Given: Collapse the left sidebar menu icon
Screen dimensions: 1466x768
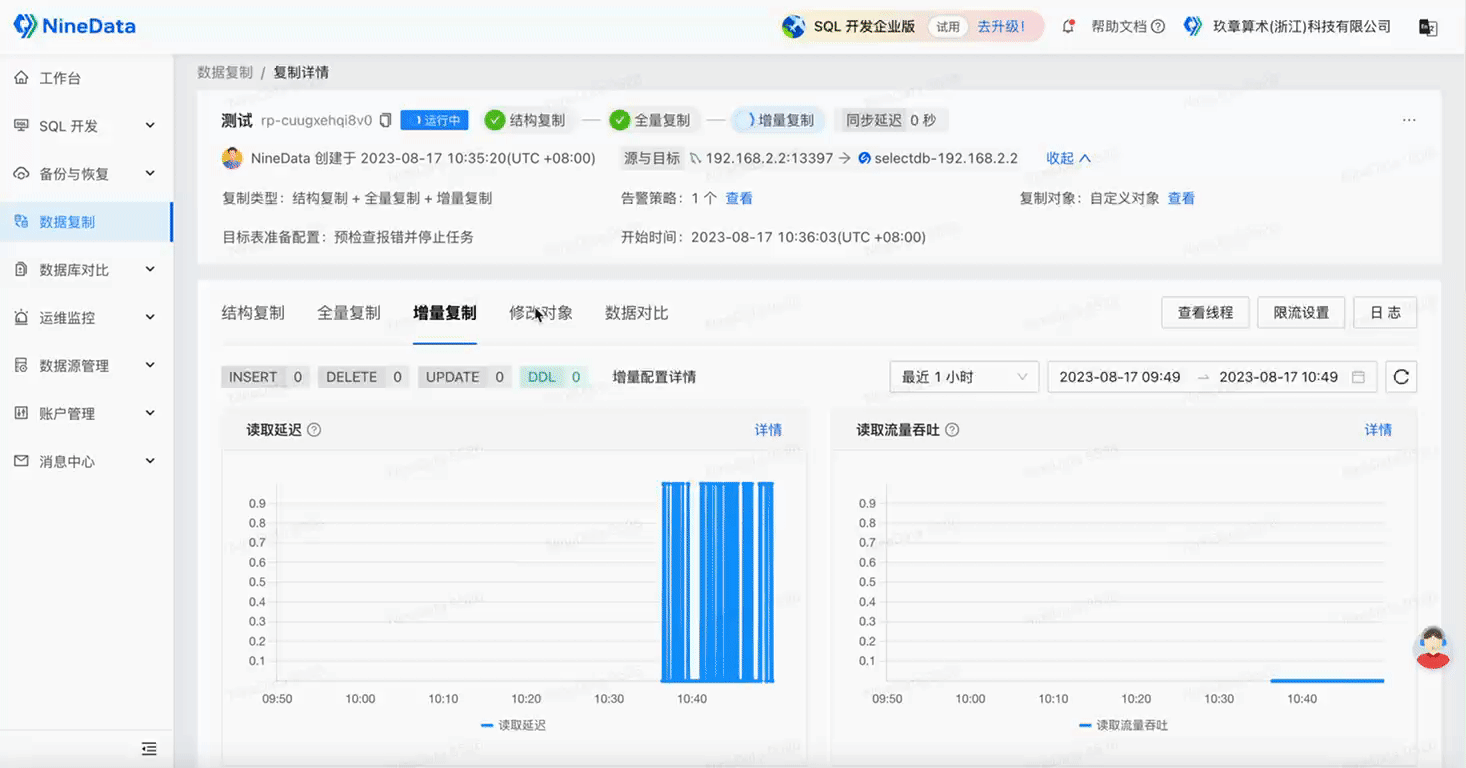Looking at the screenshot, I should 149,748.
